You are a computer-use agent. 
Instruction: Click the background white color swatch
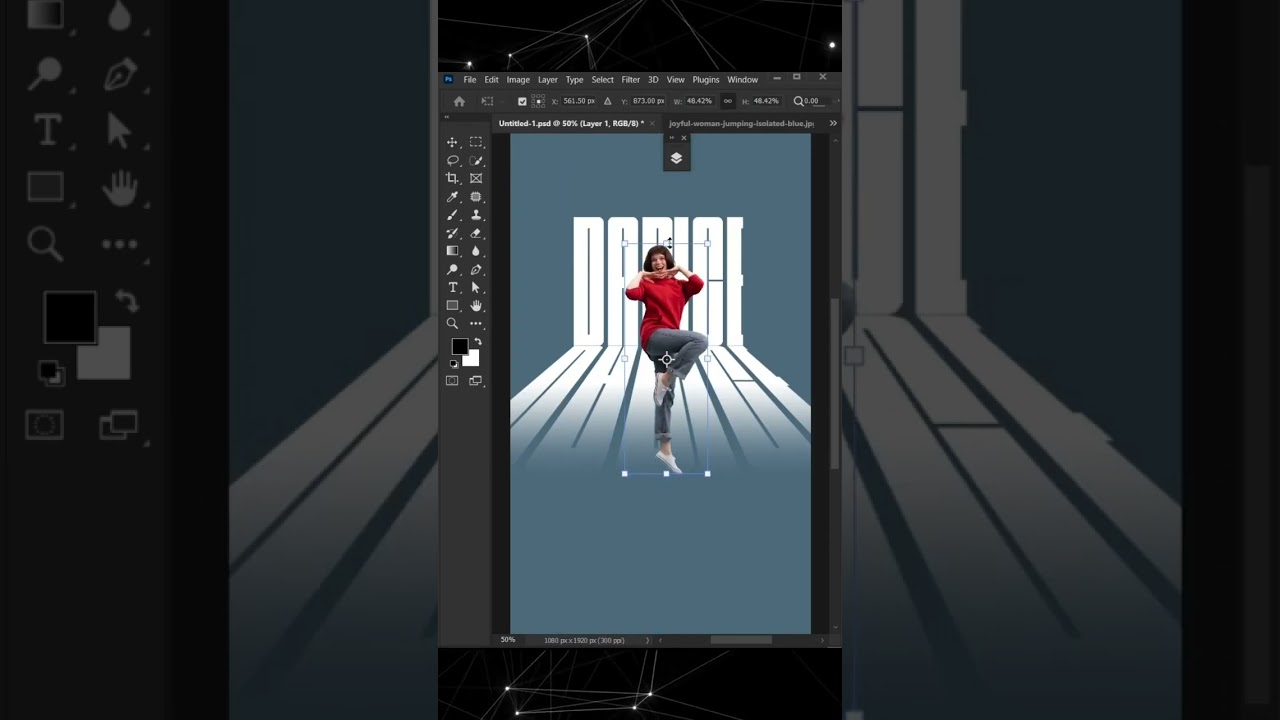pyautogui.click(x=472, y=359)
